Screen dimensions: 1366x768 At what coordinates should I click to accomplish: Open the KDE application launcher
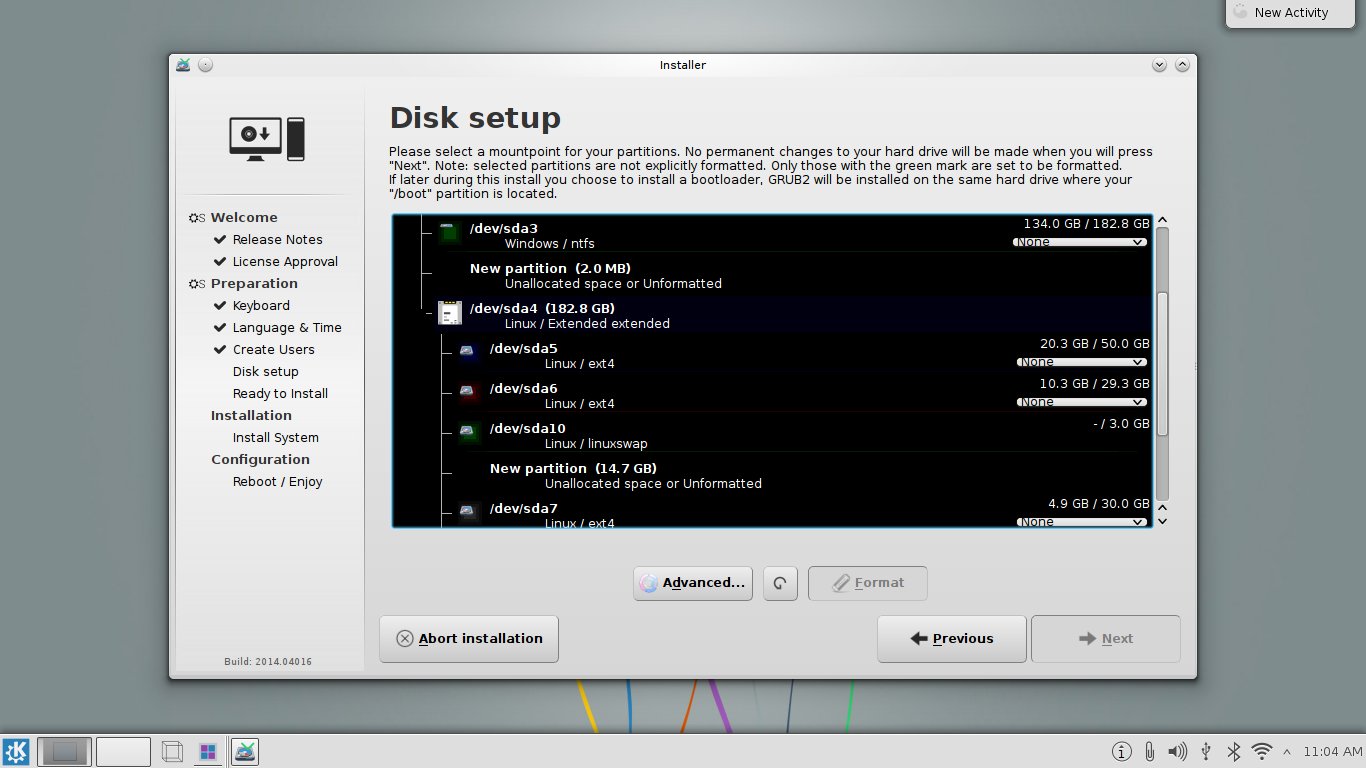16,752
